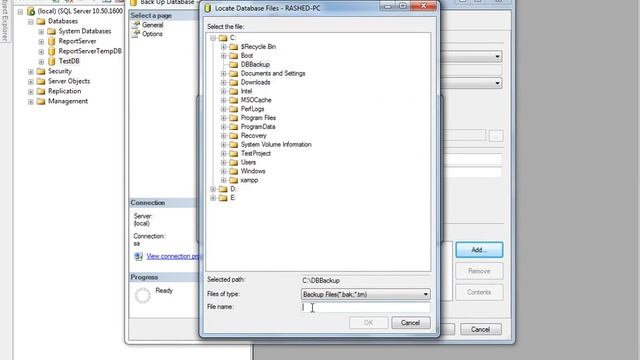Select the TestProject folder label
Viewport: 640px width, 360px height.
256,153
